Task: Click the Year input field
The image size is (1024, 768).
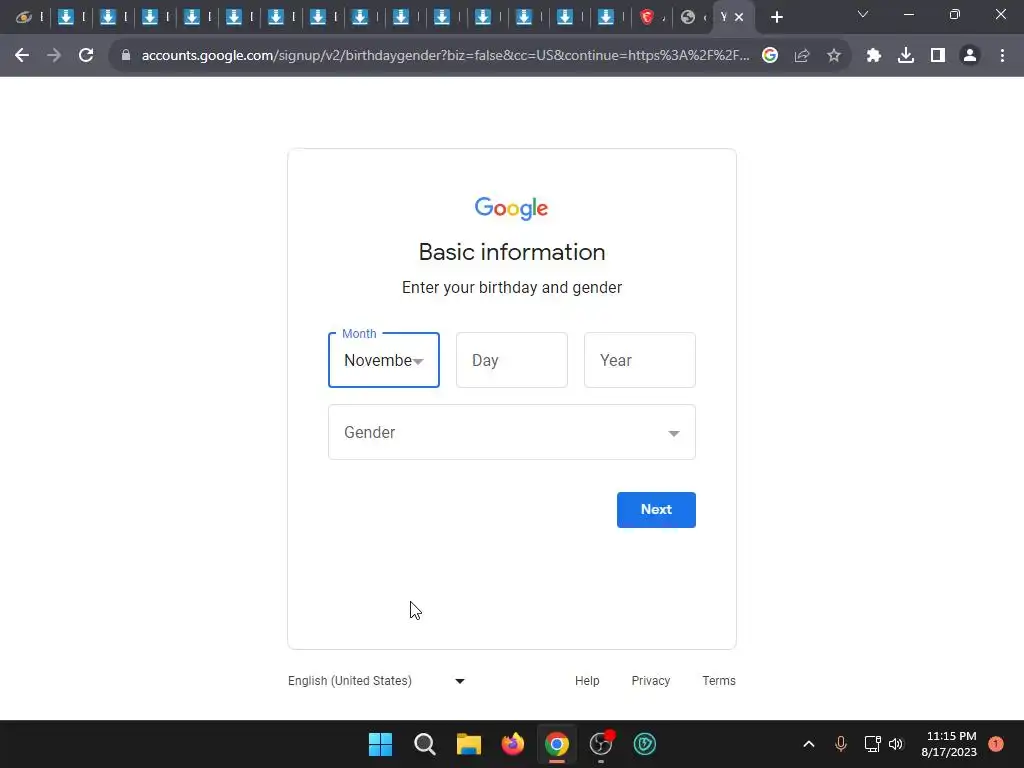Action: [640, 360]
